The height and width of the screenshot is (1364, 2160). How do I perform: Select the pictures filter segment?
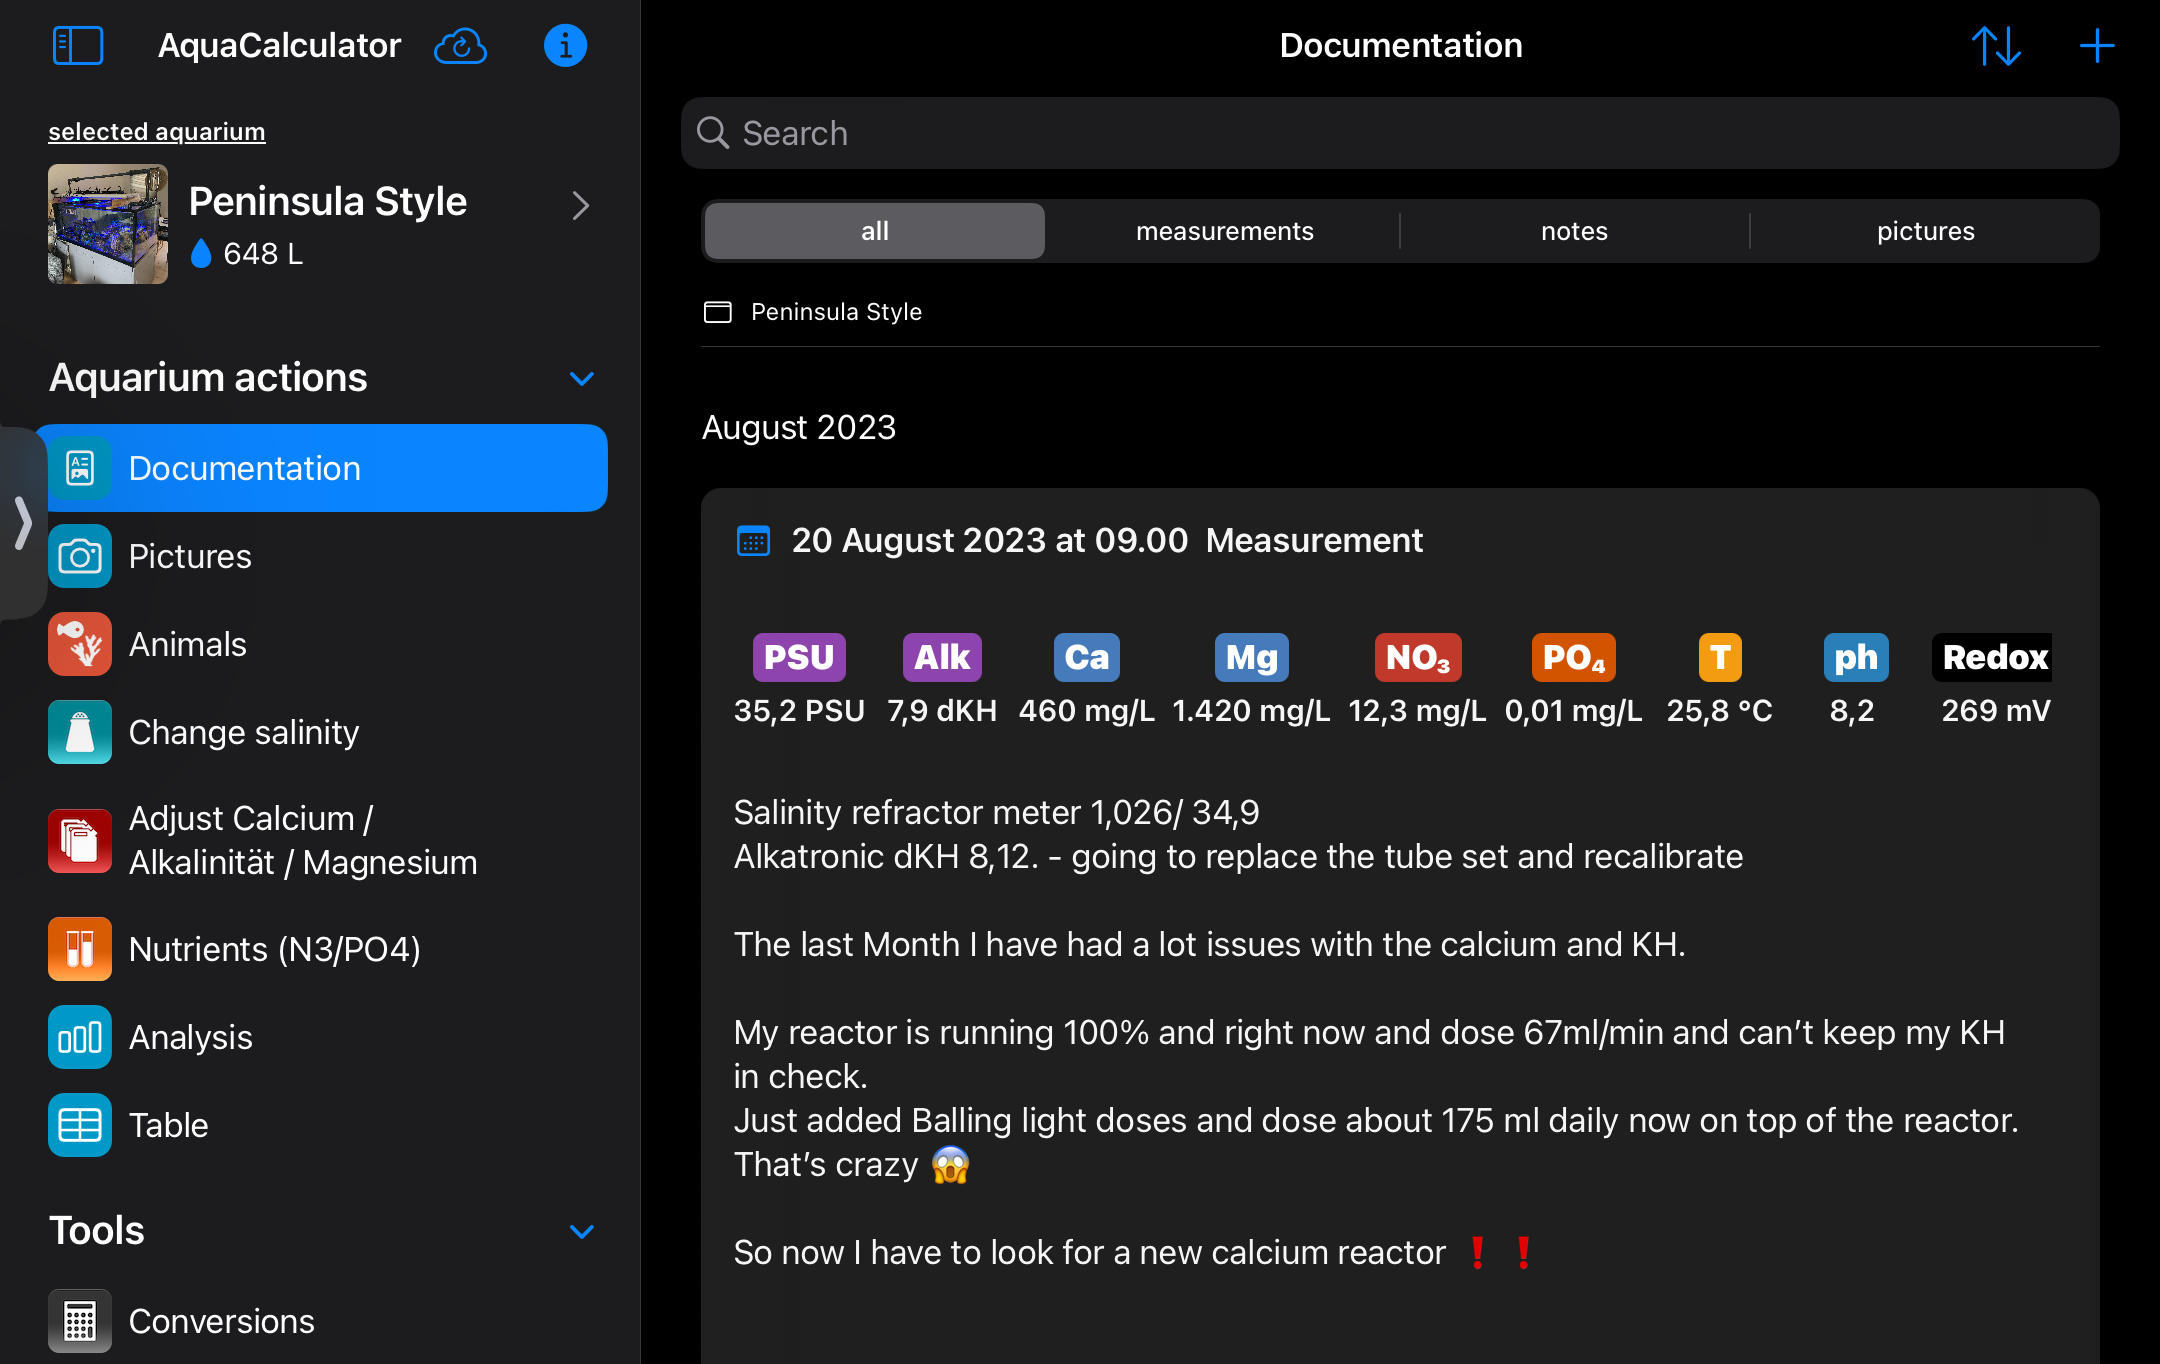coord(1925,231)
